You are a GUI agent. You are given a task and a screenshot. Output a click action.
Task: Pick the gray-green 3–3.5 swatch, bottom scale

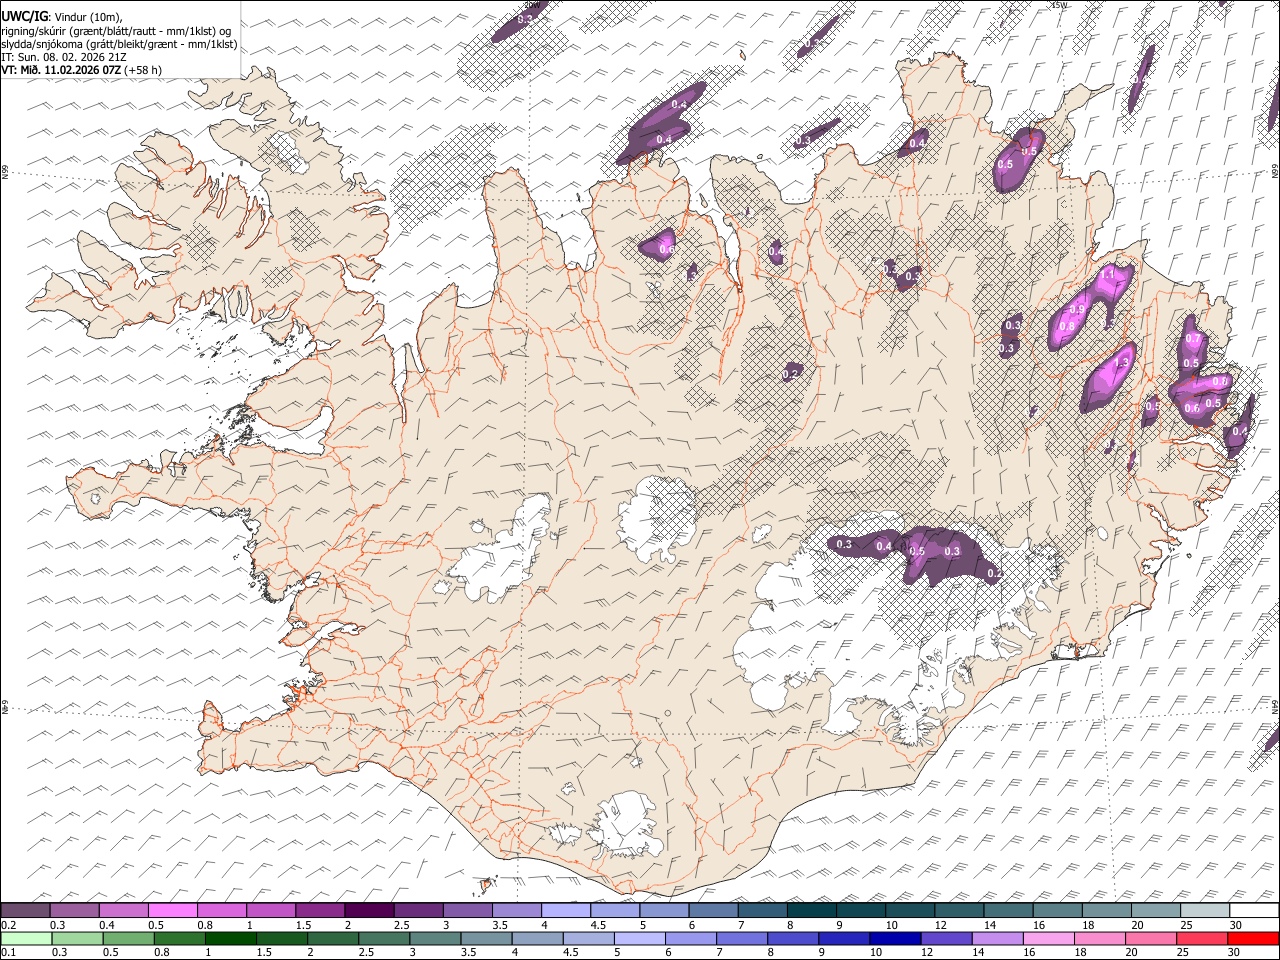436,938
